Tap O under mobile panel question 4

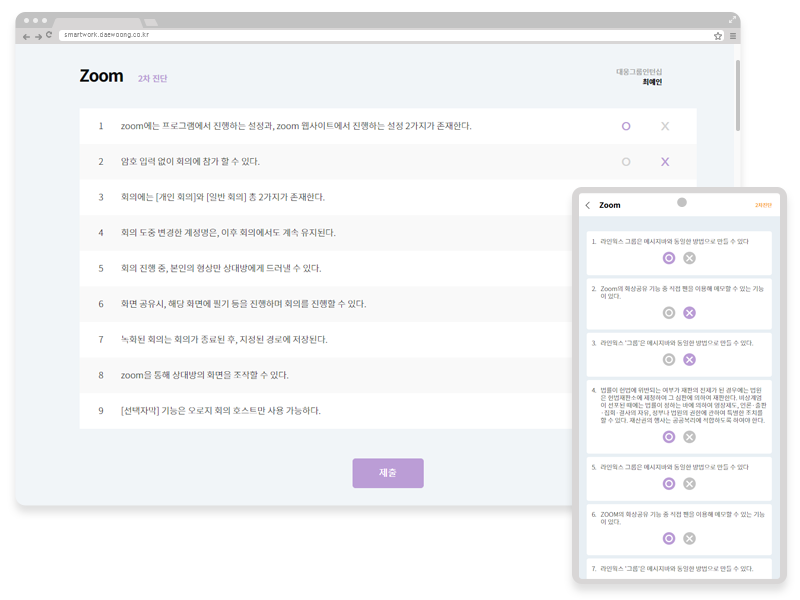coord(669,437)
